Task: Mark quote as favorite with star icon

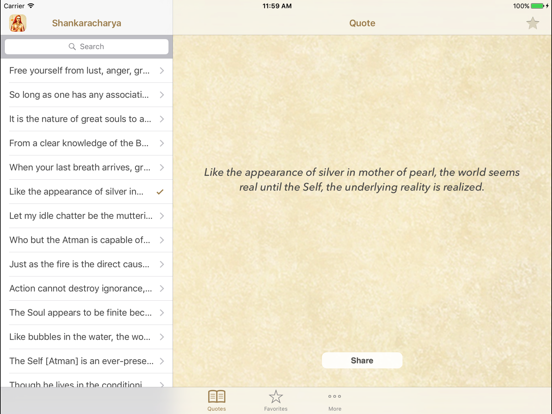Action: 533,23
